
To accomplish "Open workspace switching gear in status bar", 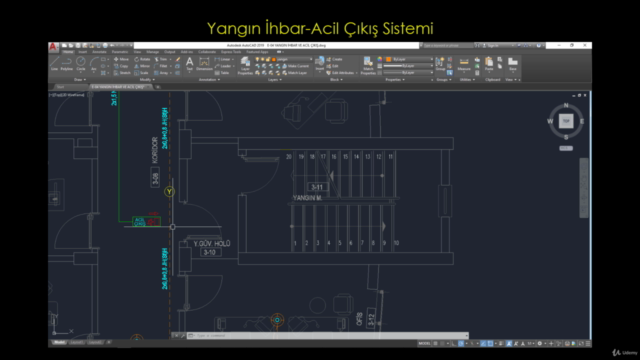I will click(x=540, y=344).
